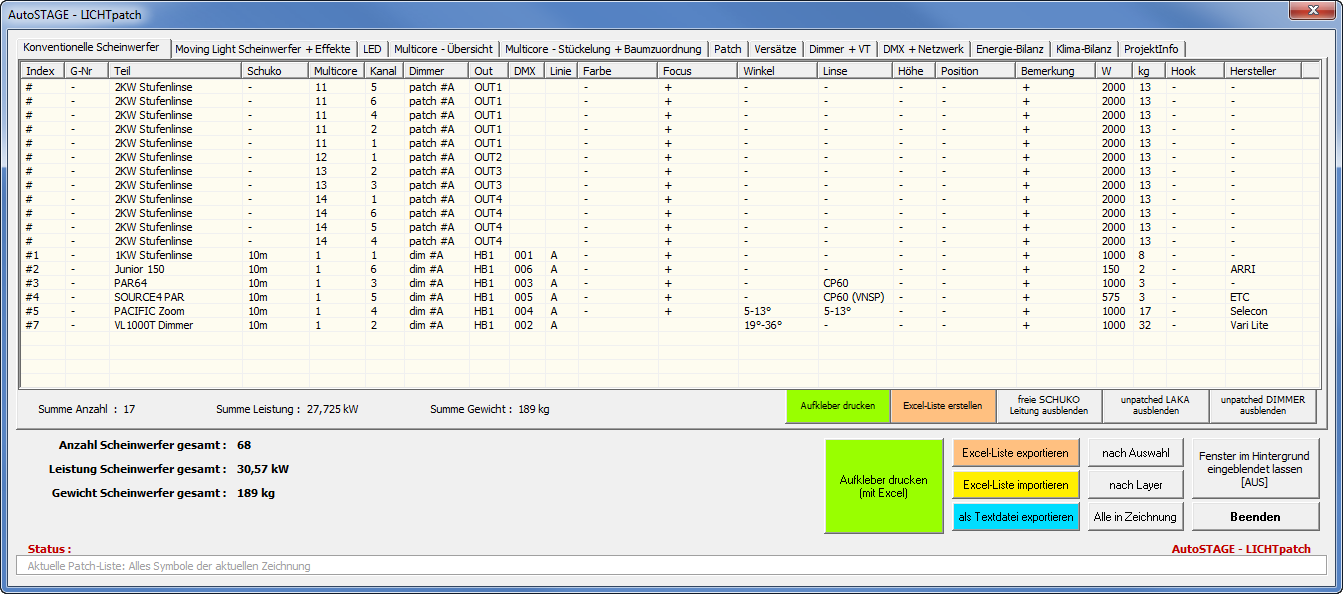Click the orange Excel-Liste erstellen button

(x=942, y=406)
